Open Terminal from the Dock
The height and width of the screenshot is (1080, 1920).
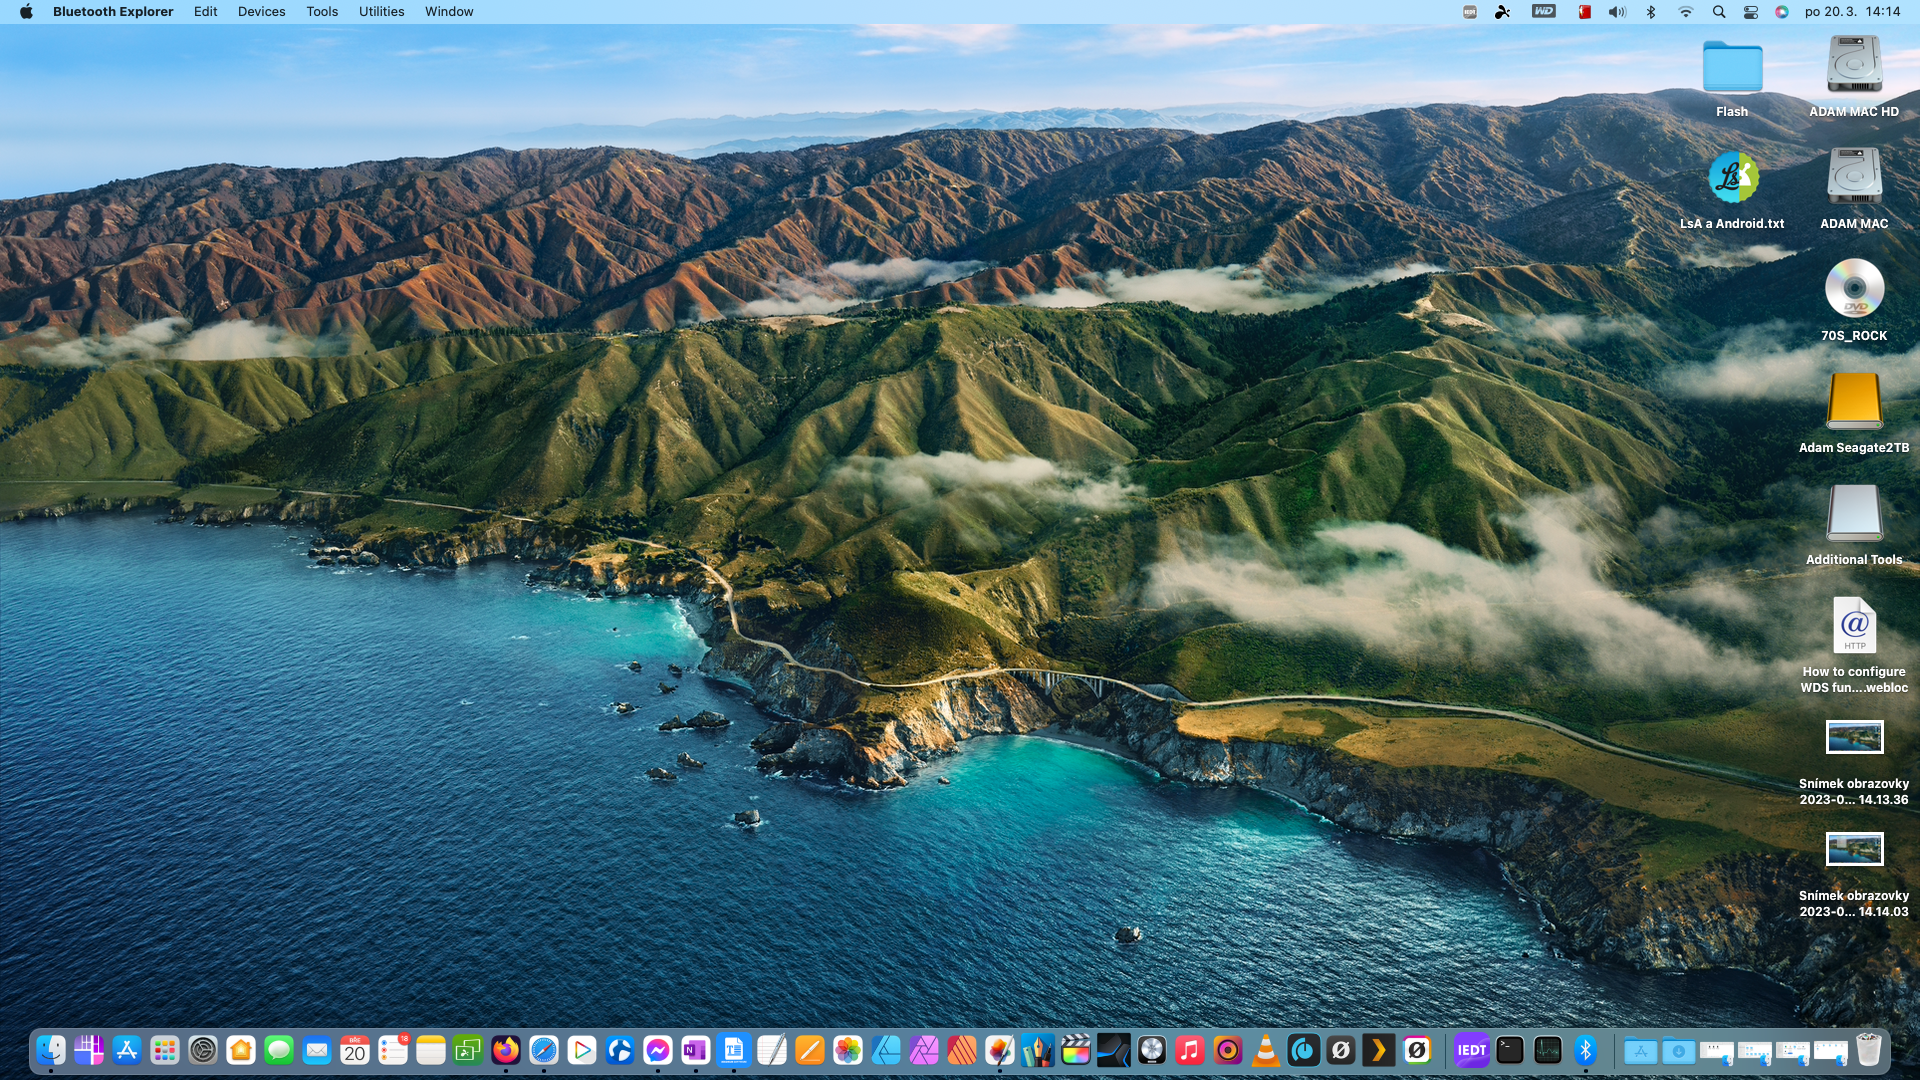point(1510,1050)
